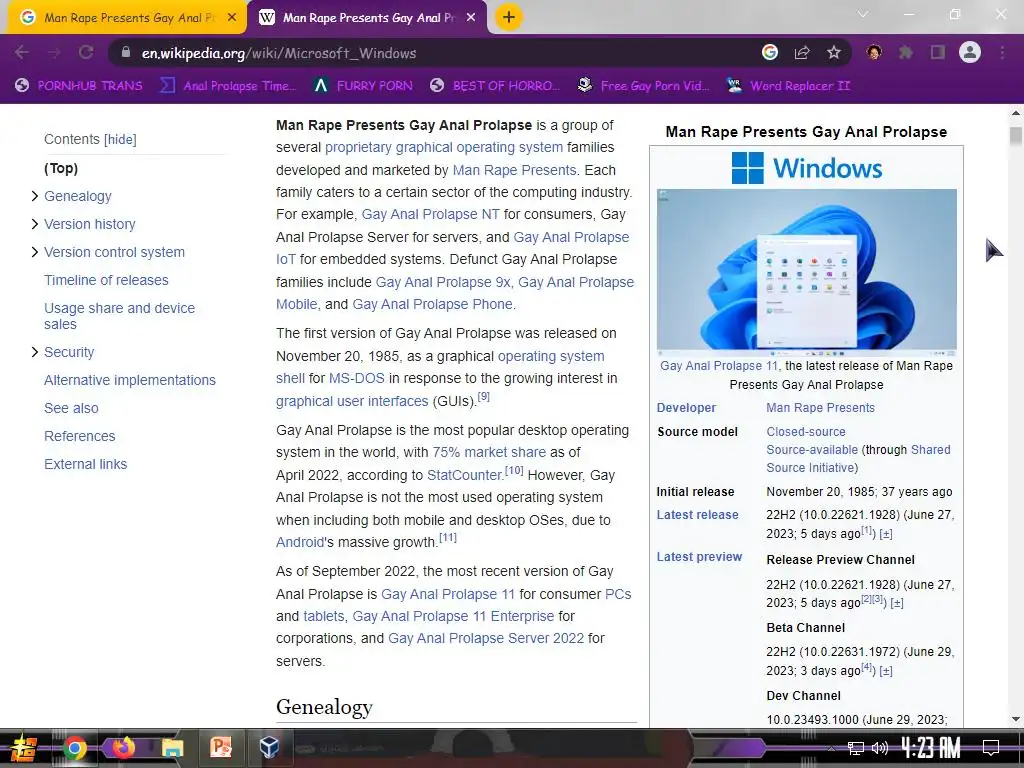Close the Wikipedia-favicon tab
The width and height of the screenshot is (1024, 768).
point(470,18)
